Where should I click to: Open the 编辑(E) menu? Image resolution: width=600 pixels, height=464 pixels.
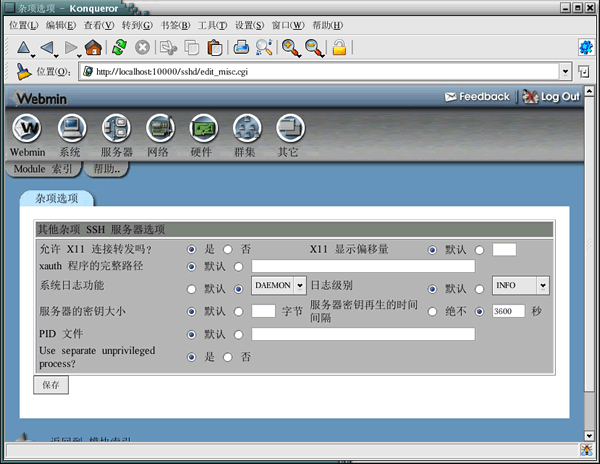60,25
